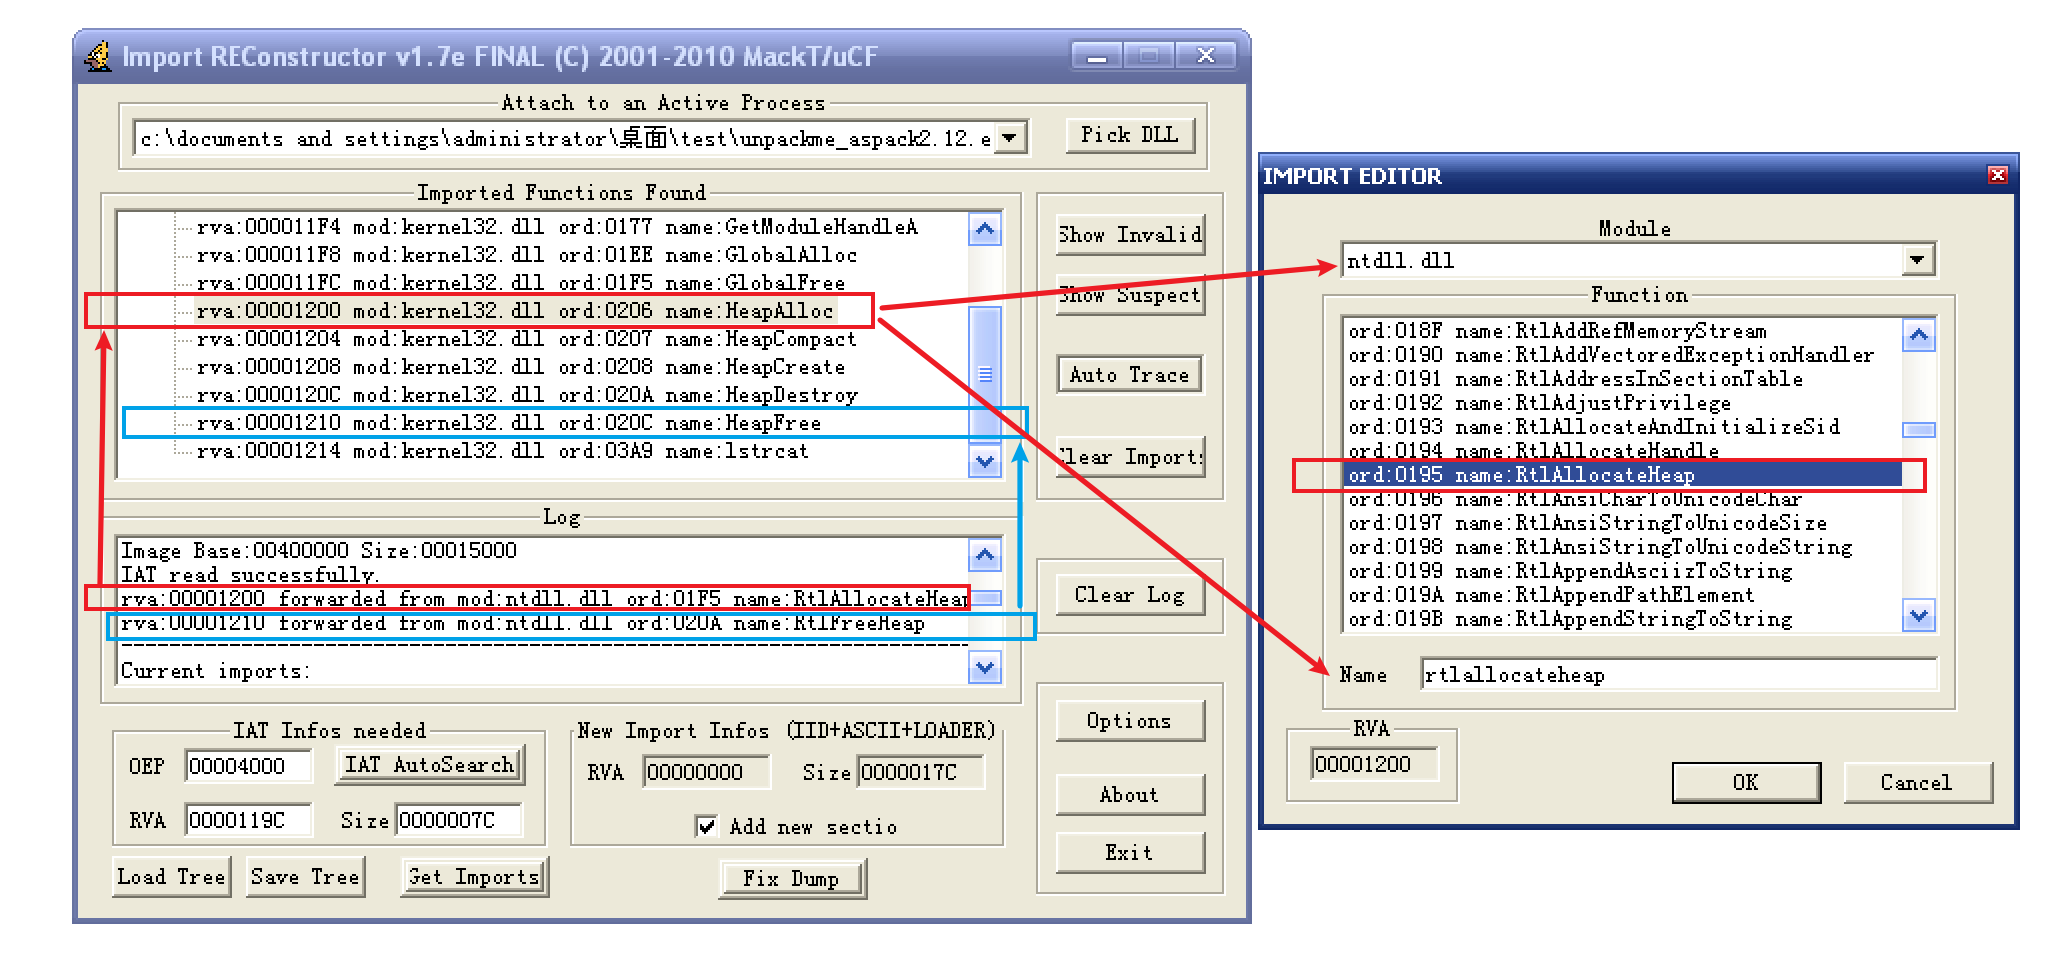
Task: Select the HeapFree import row
Action: click(x=509, y=423)
